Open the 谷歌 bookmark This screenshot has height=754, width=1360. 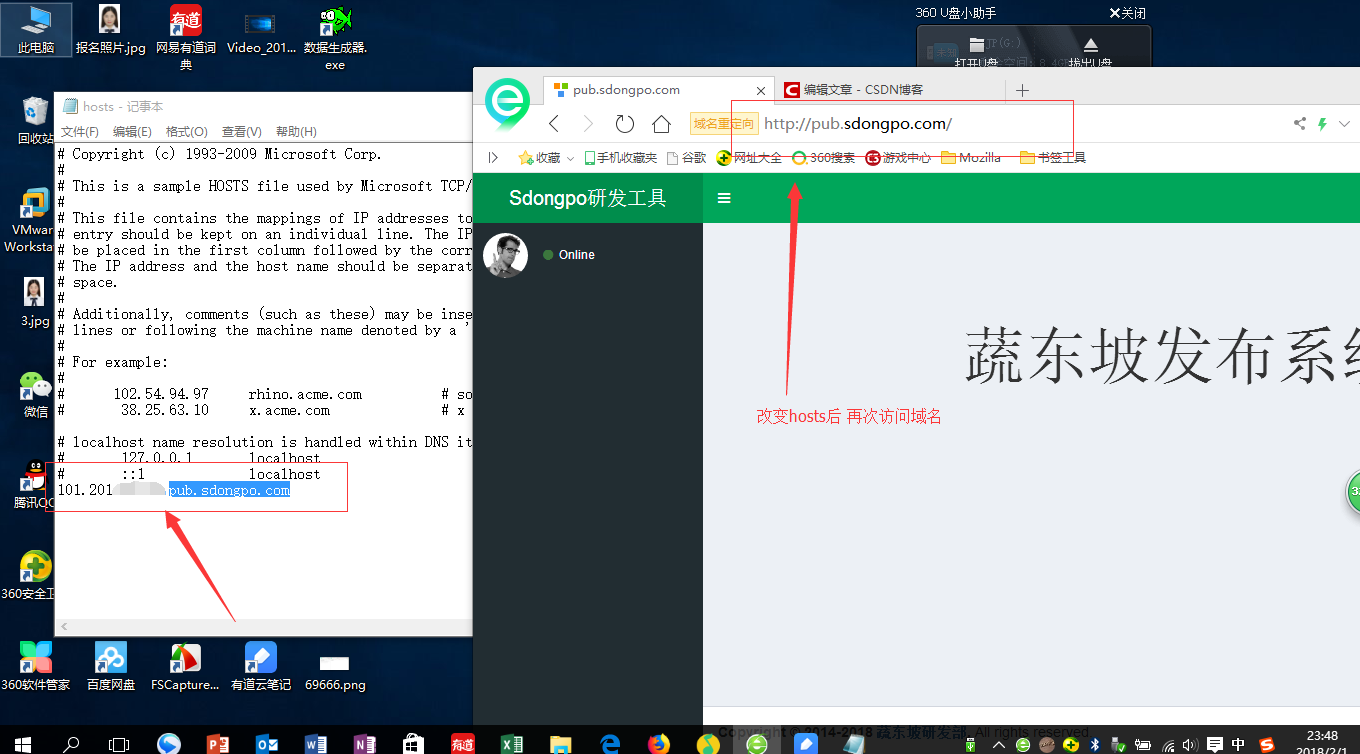pyautogui.click(x=686, y=157)
